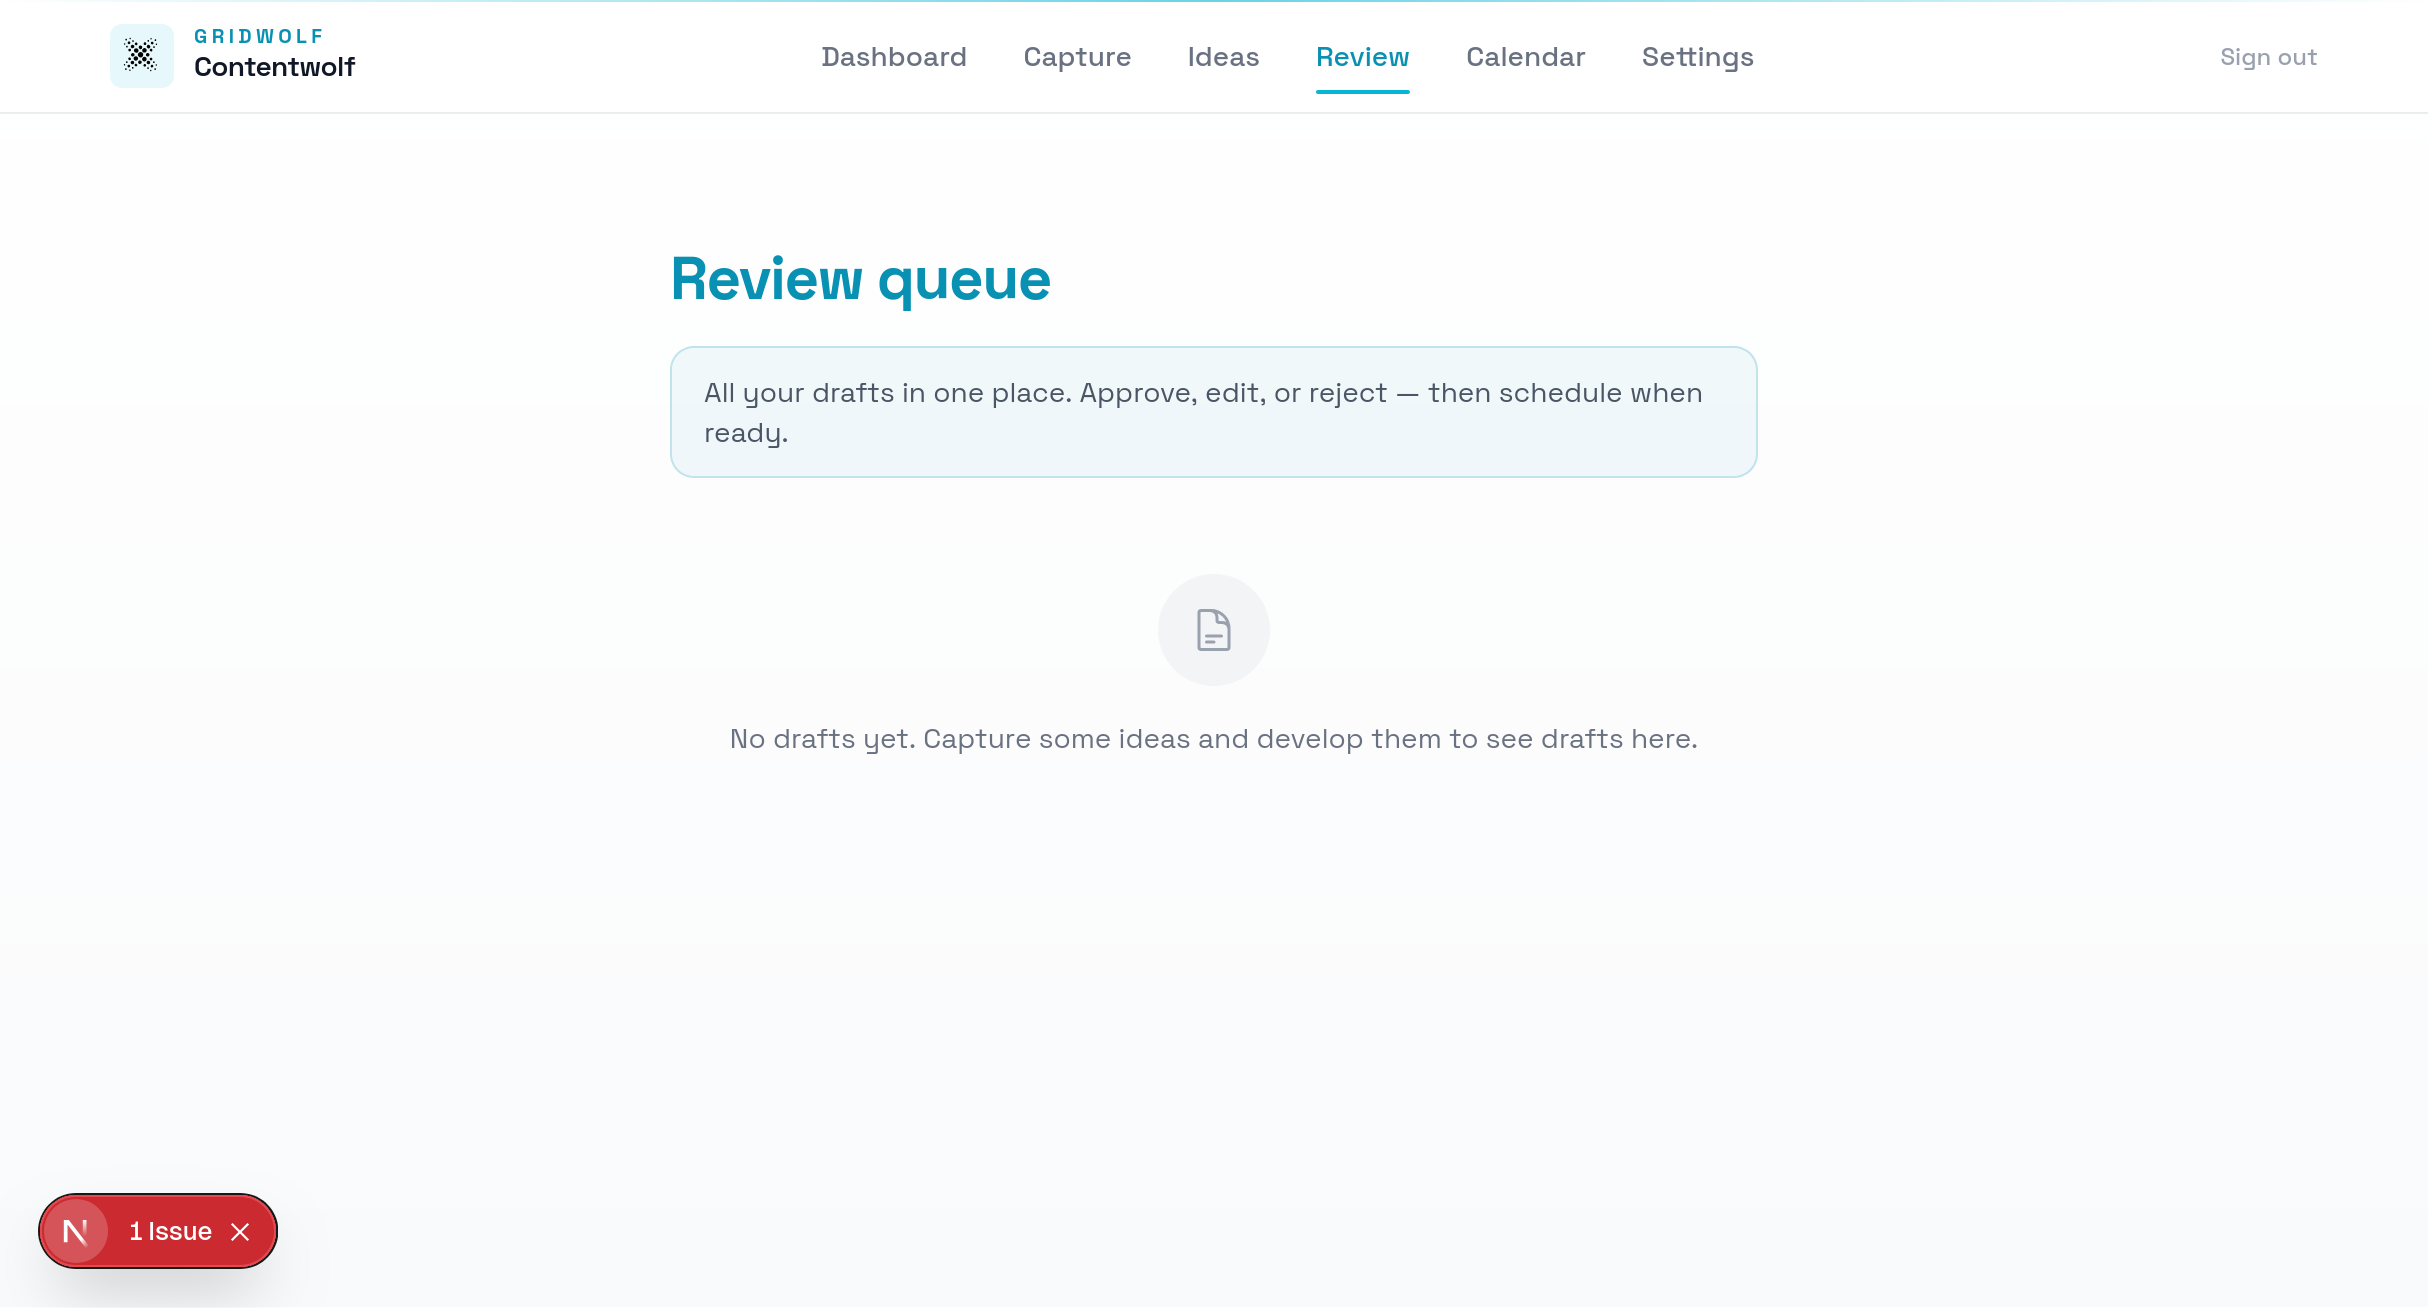The width and height of the screenshot is (2428, 1308).
Task: Switch to the Ideas tab
Action: [x=1223, y=57]
